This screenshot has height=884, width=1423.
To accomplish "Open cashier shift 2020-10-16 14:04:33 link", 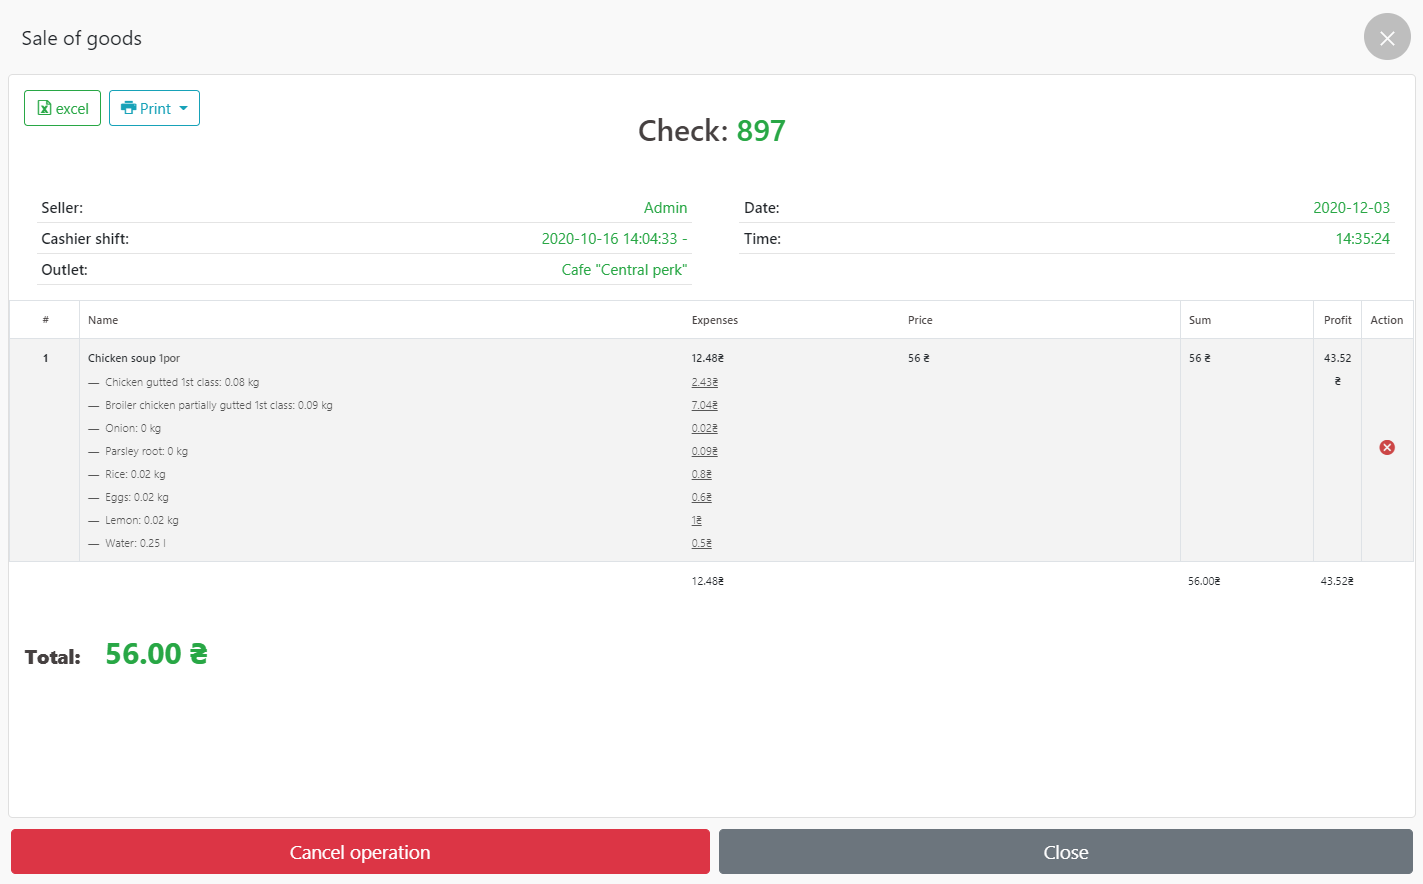I will point(613,239).
